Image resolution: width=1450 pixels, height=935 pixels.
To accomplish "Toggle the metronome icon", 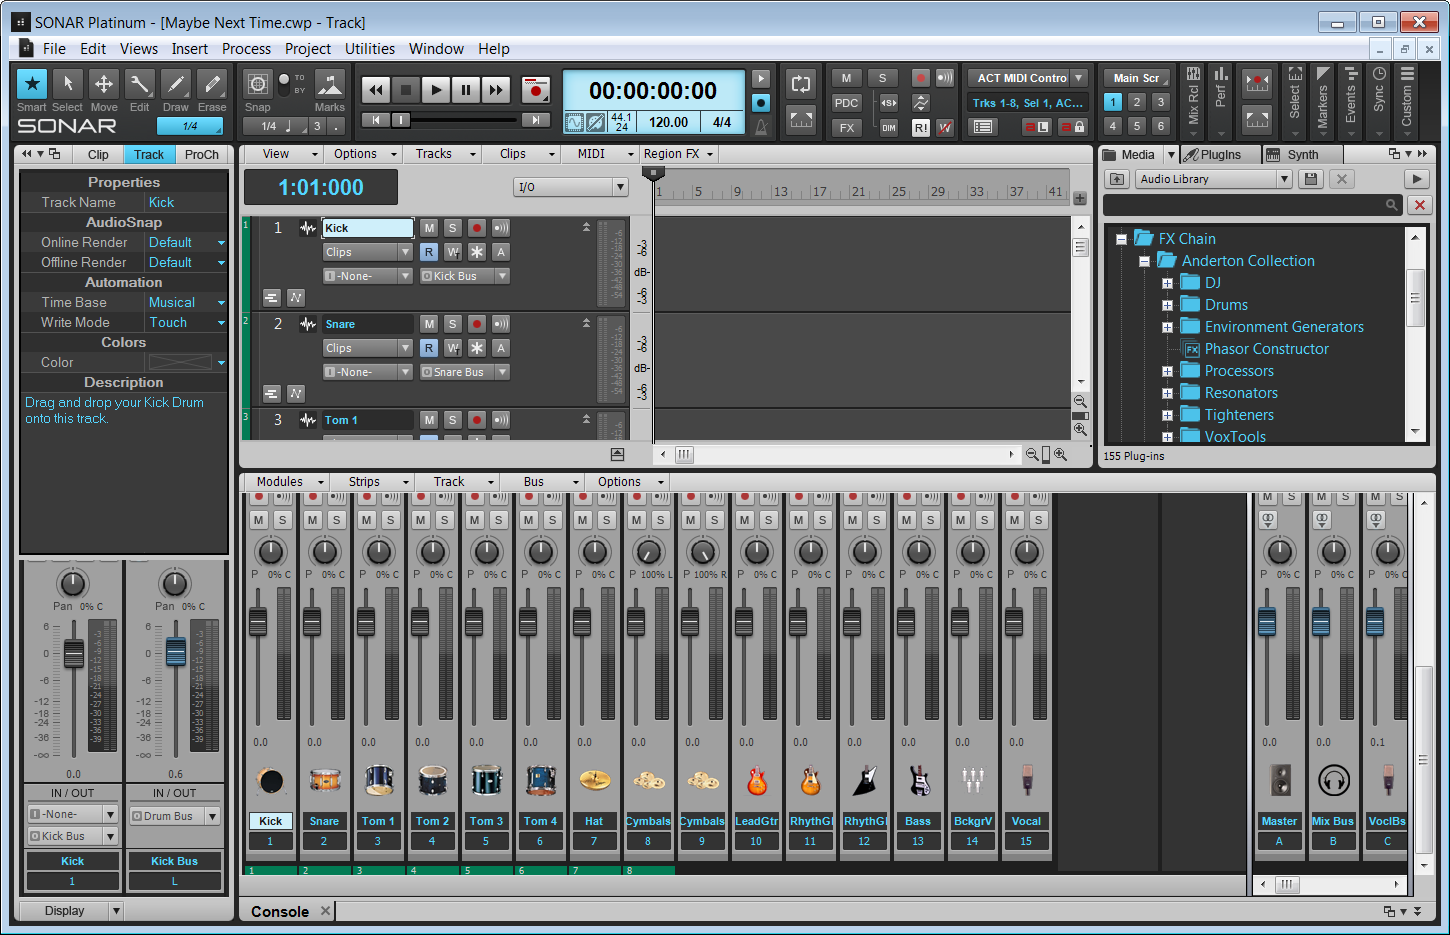I will (x=761, y=125).
